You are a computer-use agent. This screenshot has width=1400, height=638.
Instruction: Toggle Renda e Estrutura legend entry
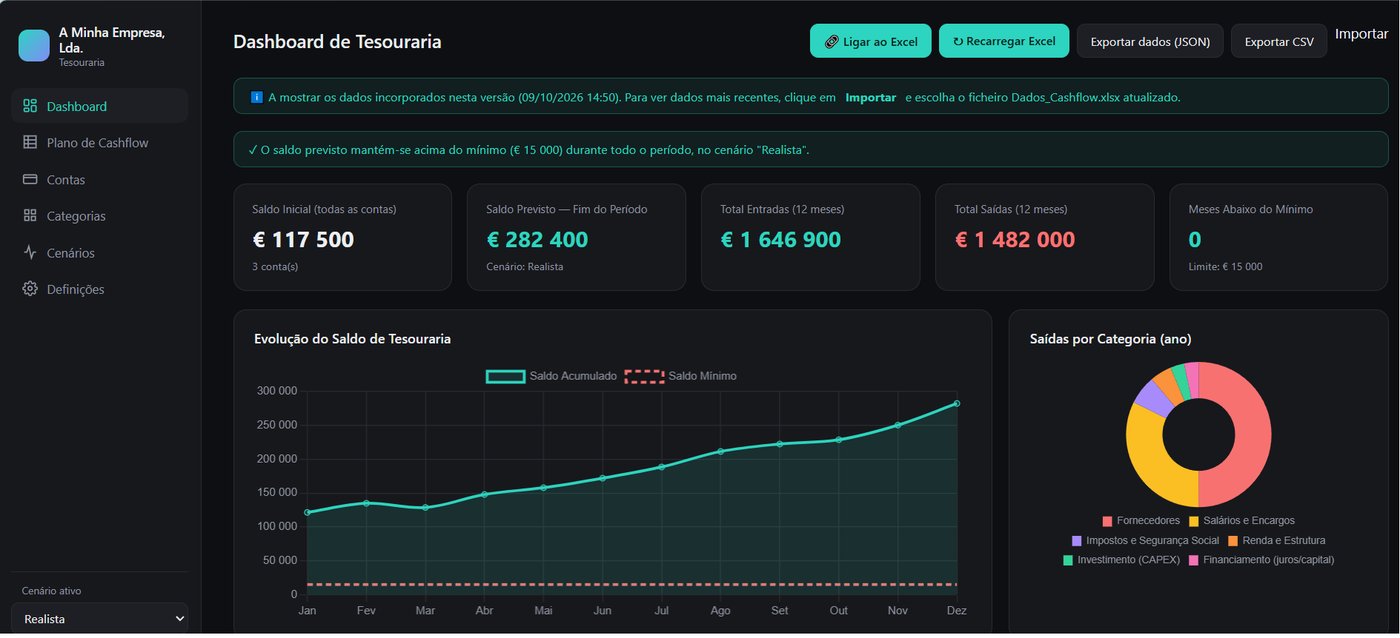coord(1276,540)
